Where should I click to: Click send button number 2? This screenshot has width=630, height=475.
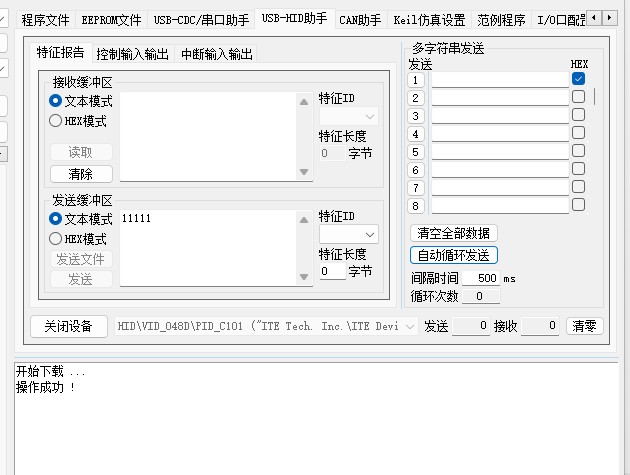pyautogui.click(x=415, y=98)
